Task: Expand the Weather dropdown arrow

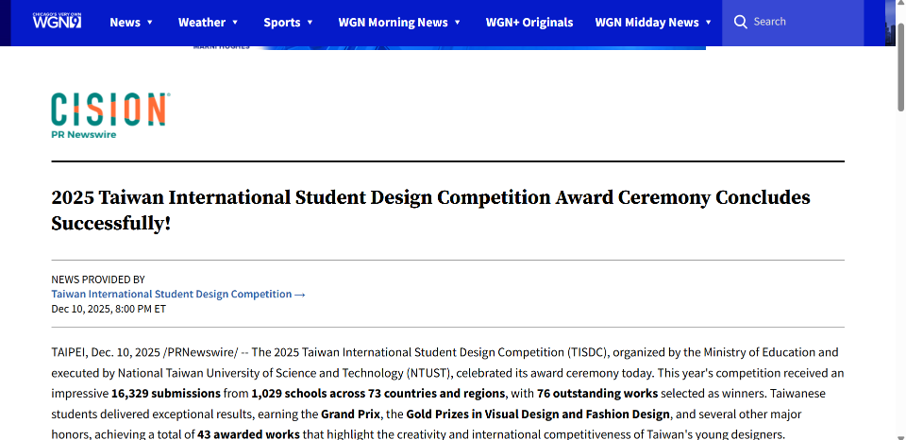Action: tap(235, 22)
